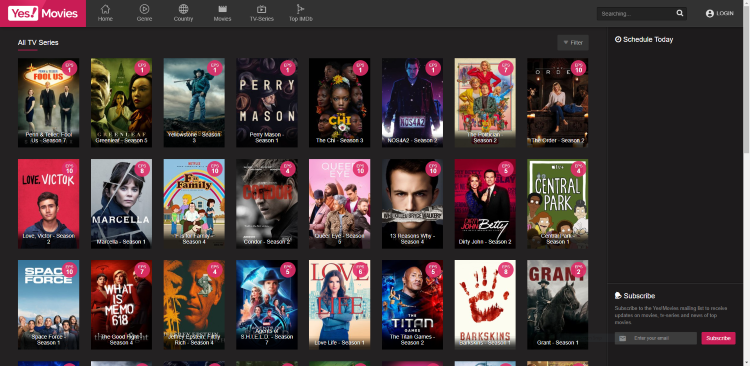Click The Titan Games Season 2 title link

tap(412, 339)
